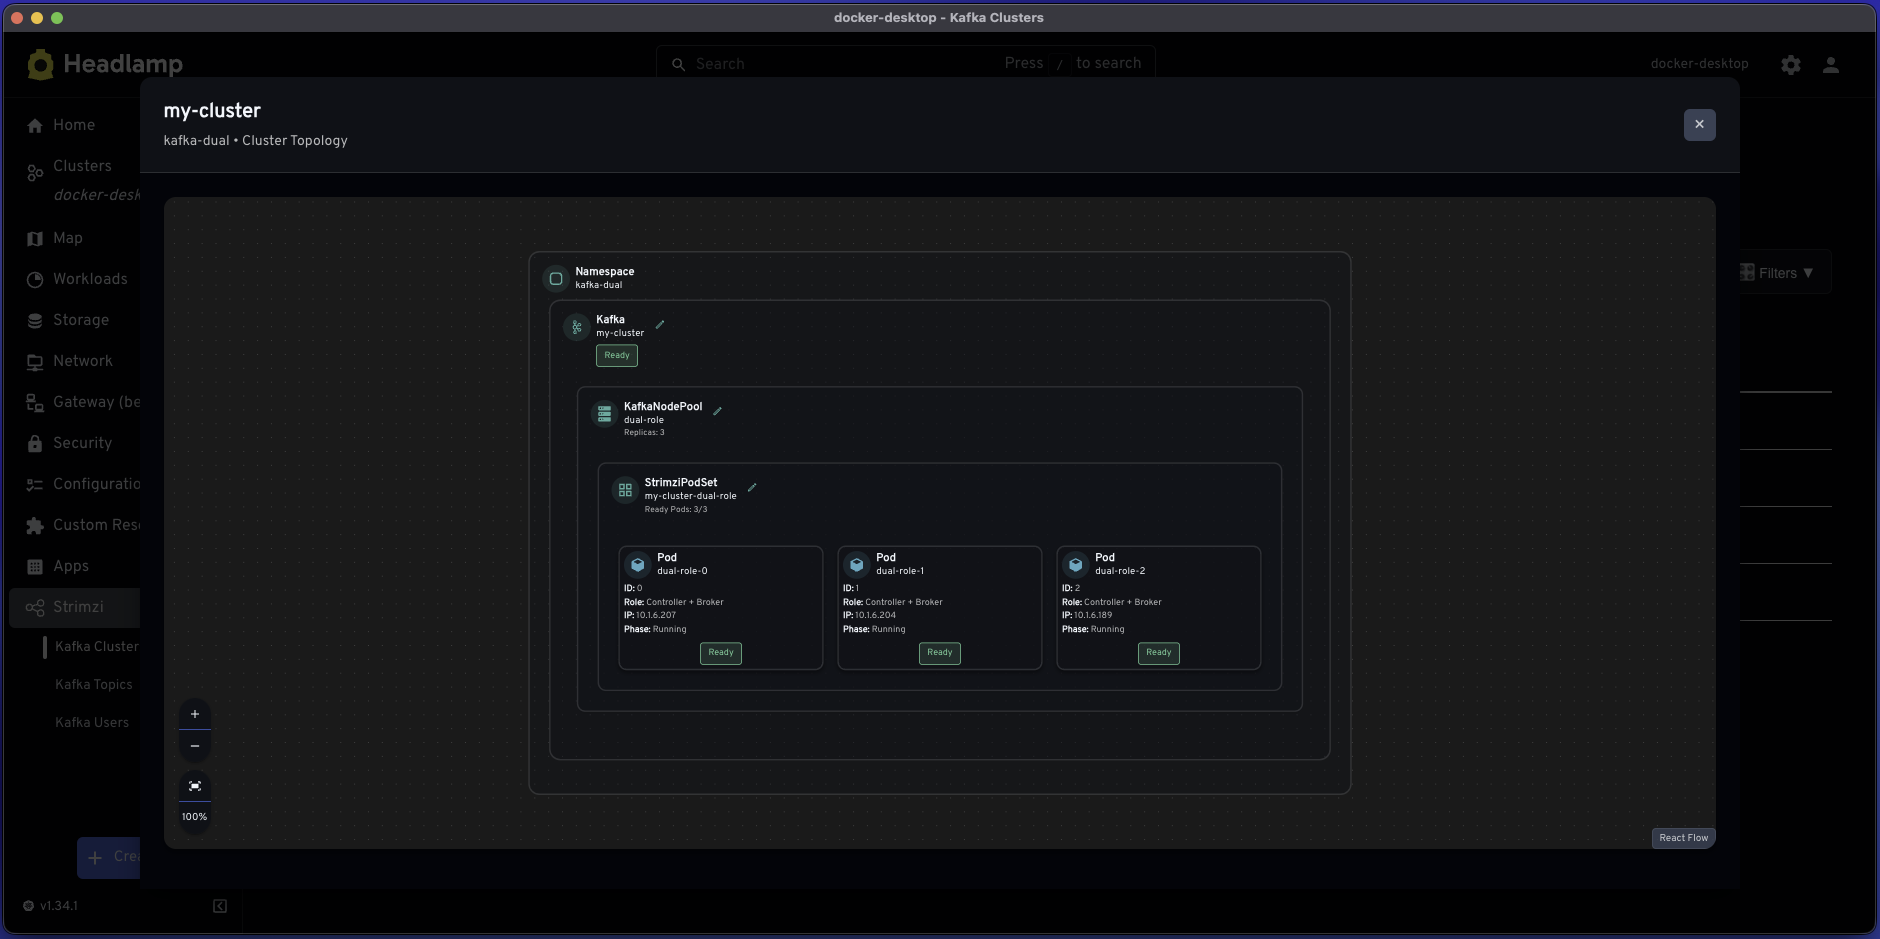1880x939 pixels.
Task: Open the settings gear icon
Action: 1791,65
